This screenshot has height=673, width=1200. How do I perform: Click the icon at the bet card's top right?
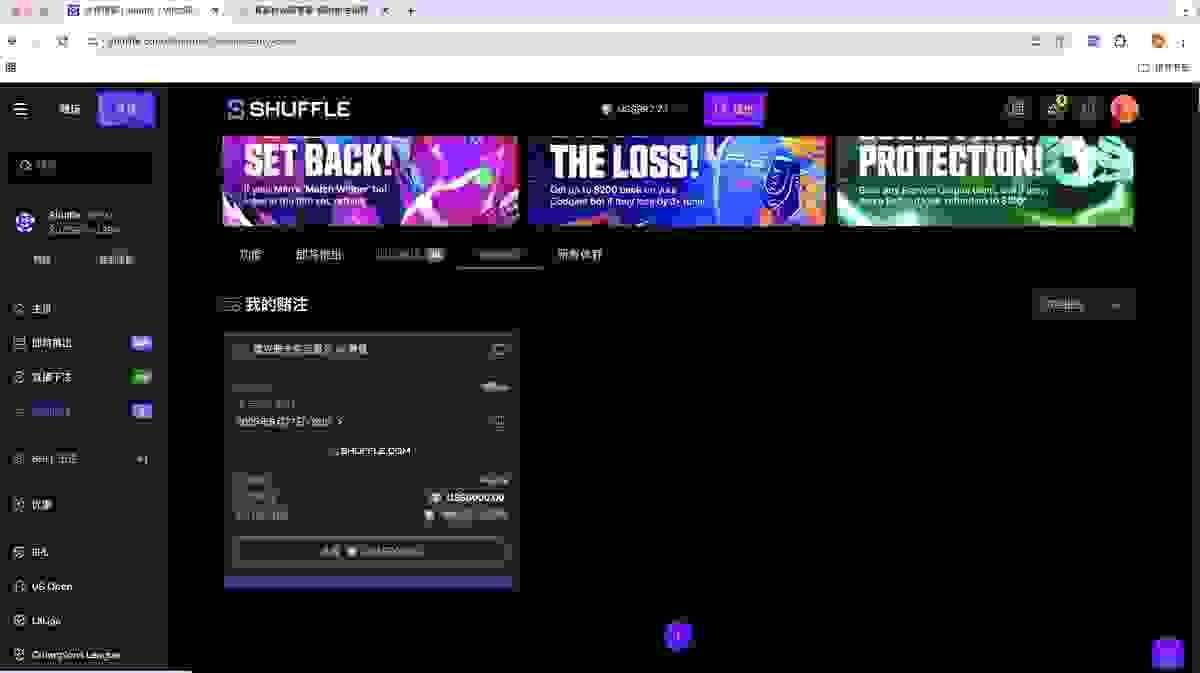coord(499,350)
